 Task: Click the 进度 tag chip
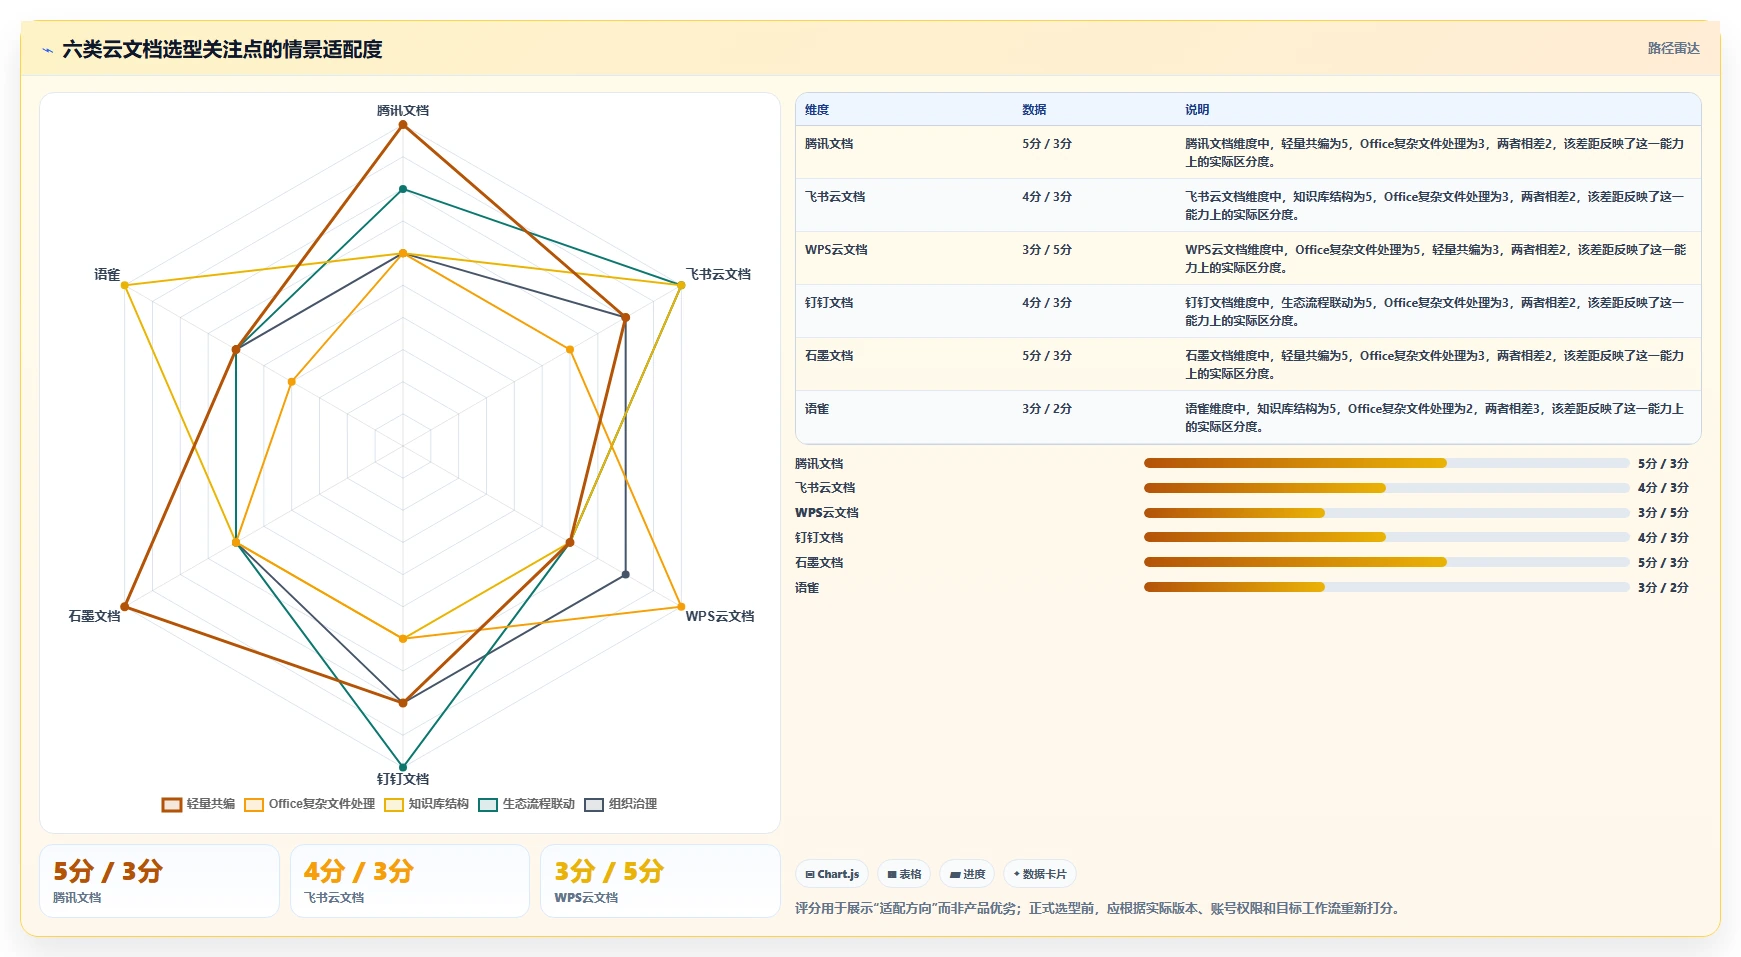(967, 874)
